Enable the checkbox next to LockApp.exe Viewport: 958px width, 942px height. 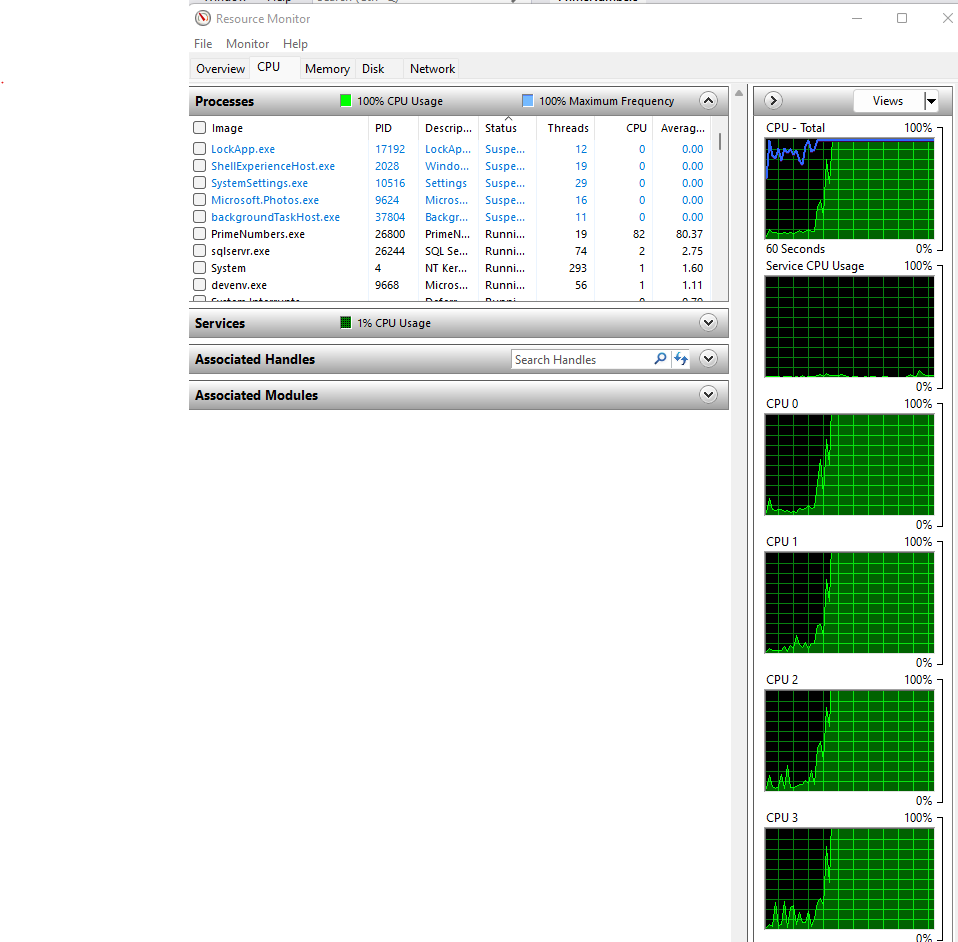pos(200,149)
